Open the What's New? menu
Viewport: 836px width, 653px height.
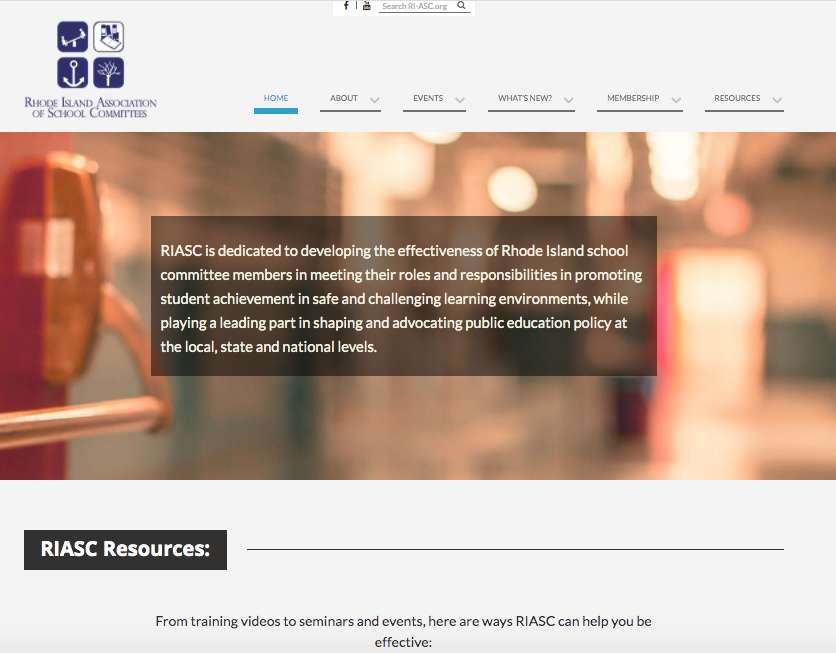coord(525,98)
